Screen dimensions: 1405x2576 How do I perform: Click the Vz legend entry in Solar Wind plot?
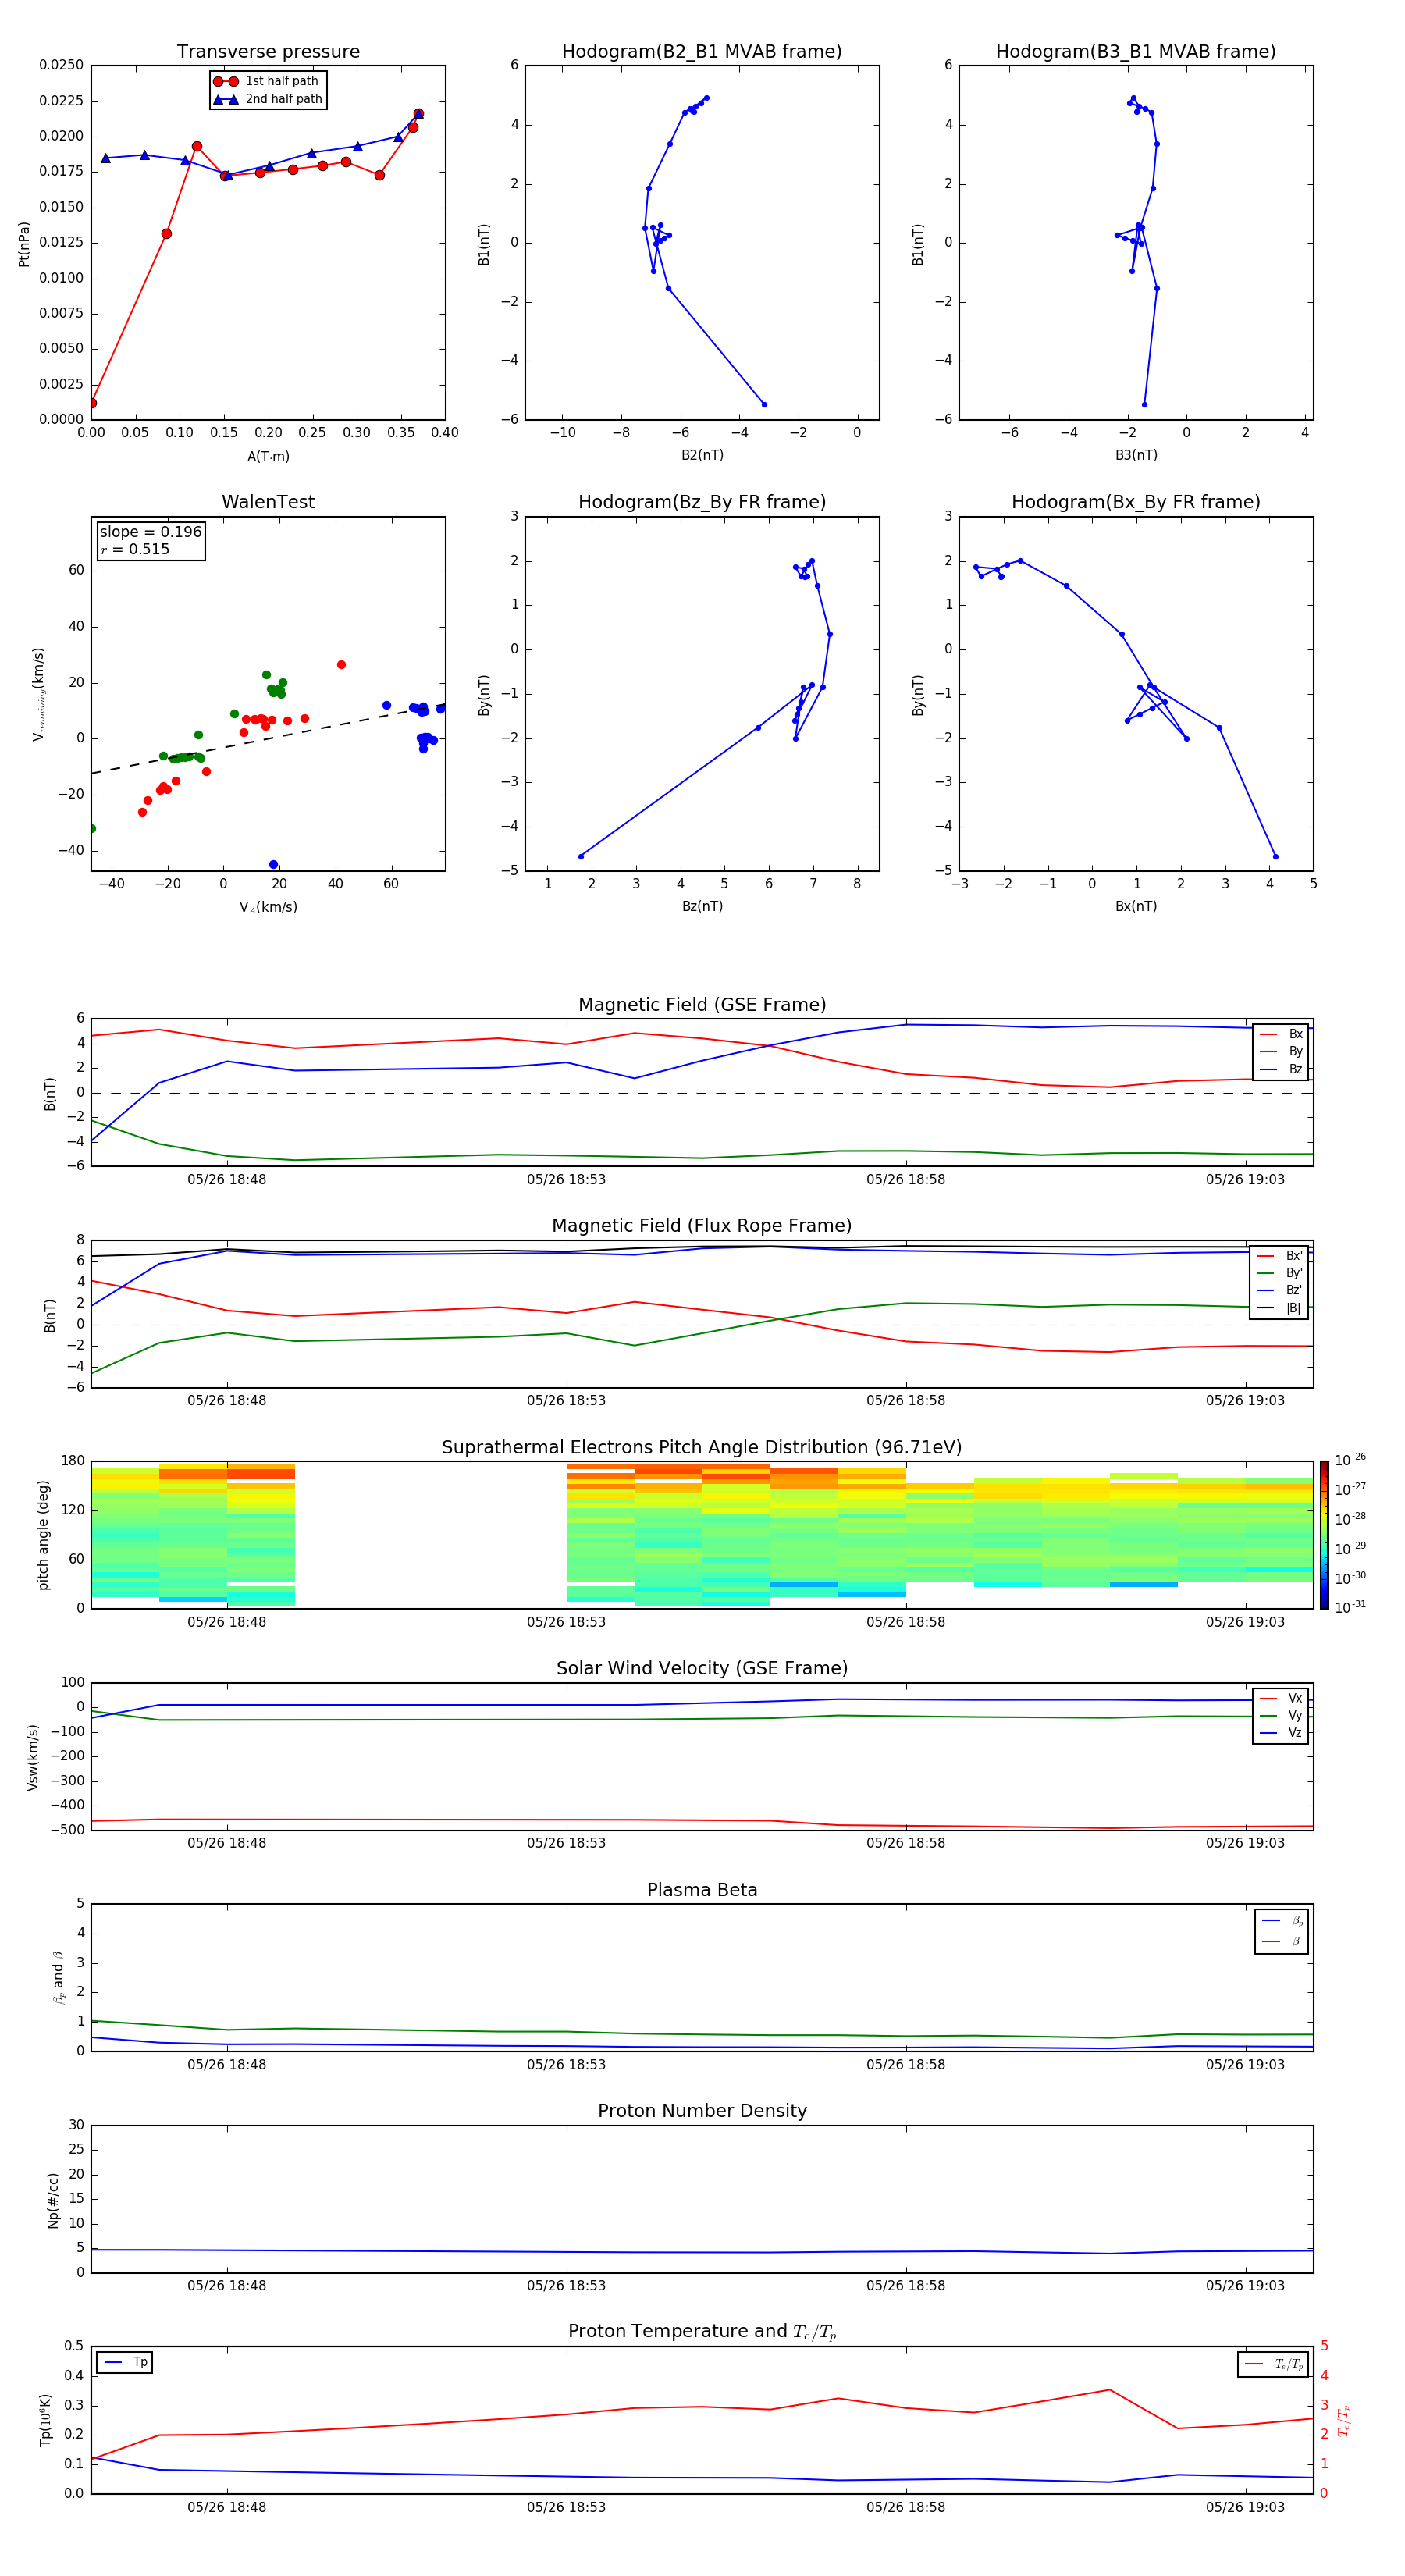[1283, 1733]
